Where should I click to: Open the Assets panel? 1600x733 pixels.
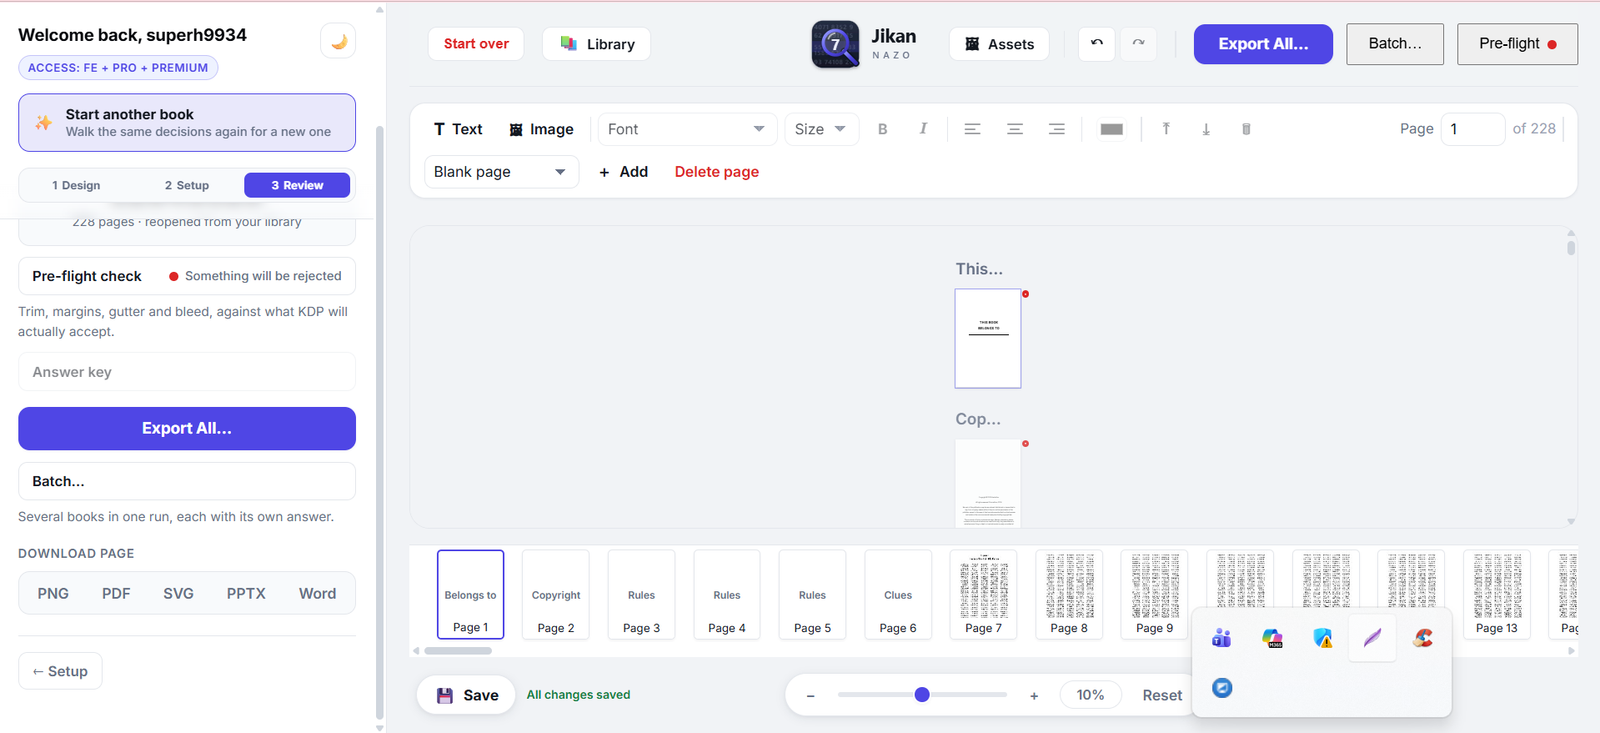(x=999, y=44)
